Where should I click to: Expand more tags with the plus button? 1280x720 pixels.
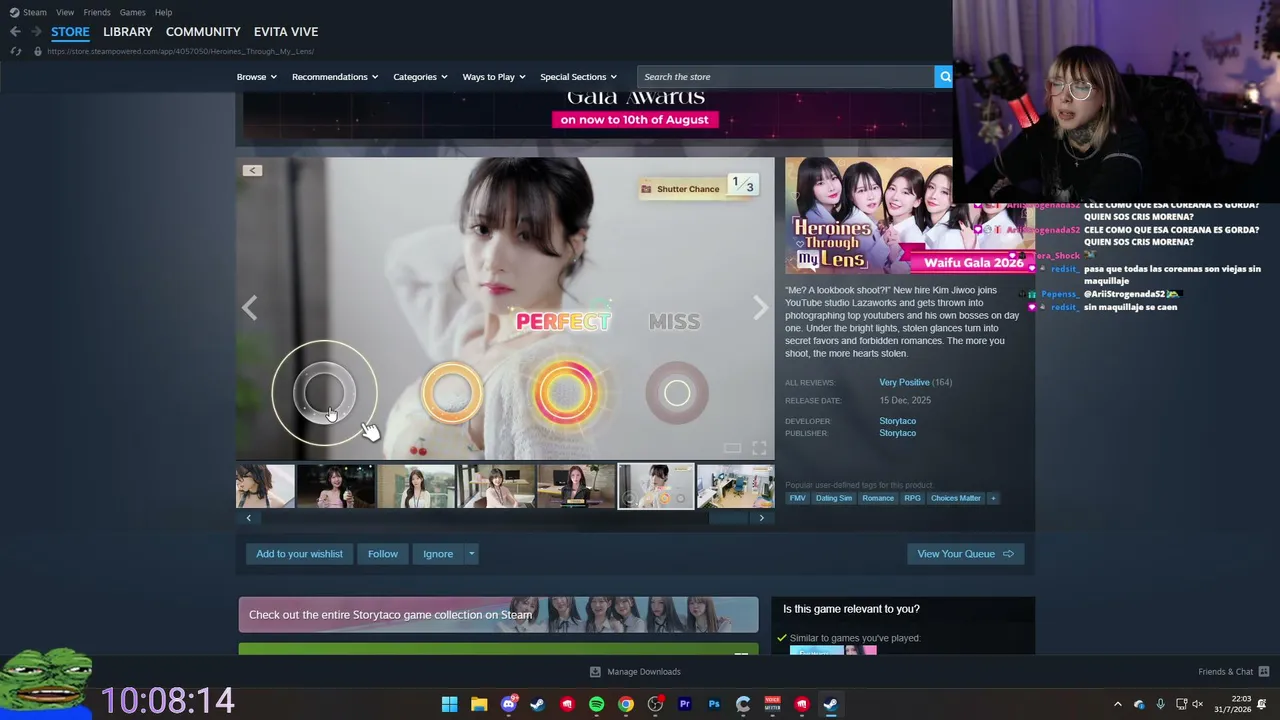tap(993, 498)
